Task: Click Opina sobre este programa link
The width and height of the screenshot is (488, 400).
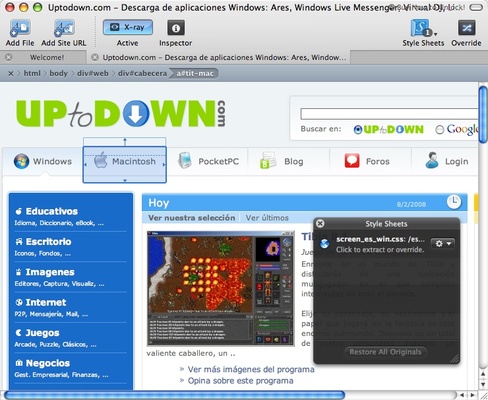Action: tap(240, 381)
